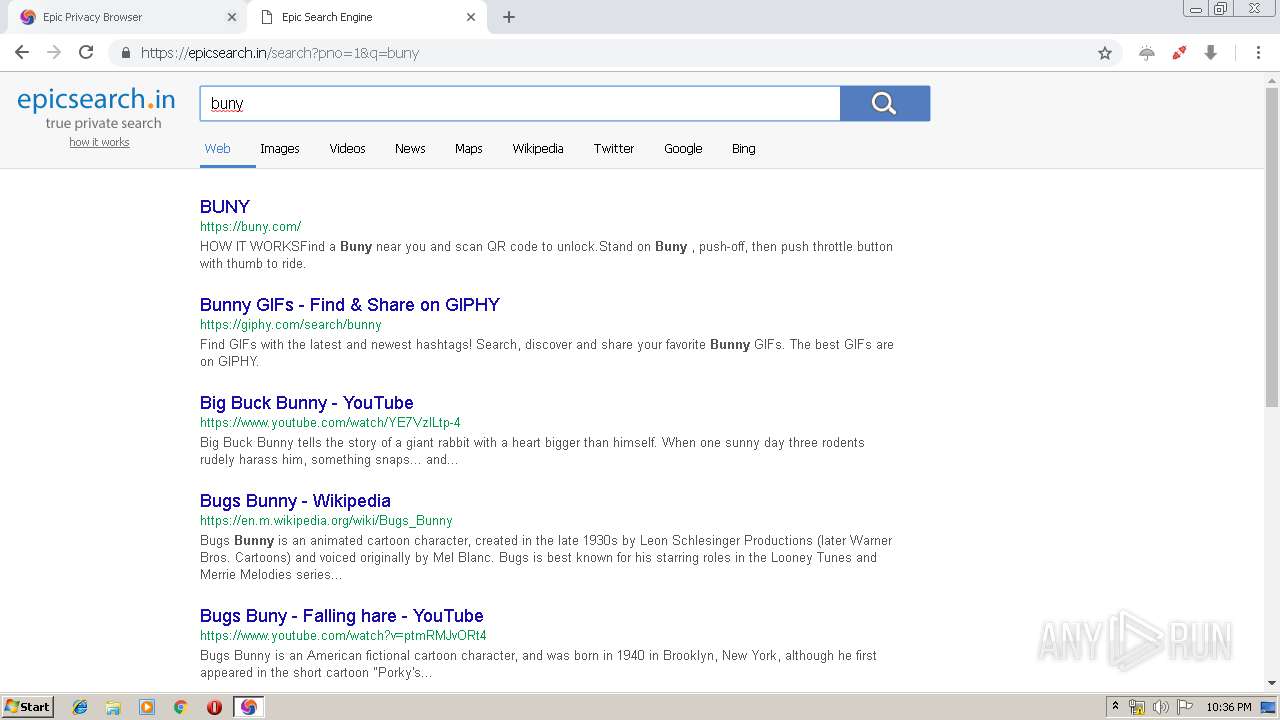Select the Images search tab
1280x720 pixels.
[280, 148]
